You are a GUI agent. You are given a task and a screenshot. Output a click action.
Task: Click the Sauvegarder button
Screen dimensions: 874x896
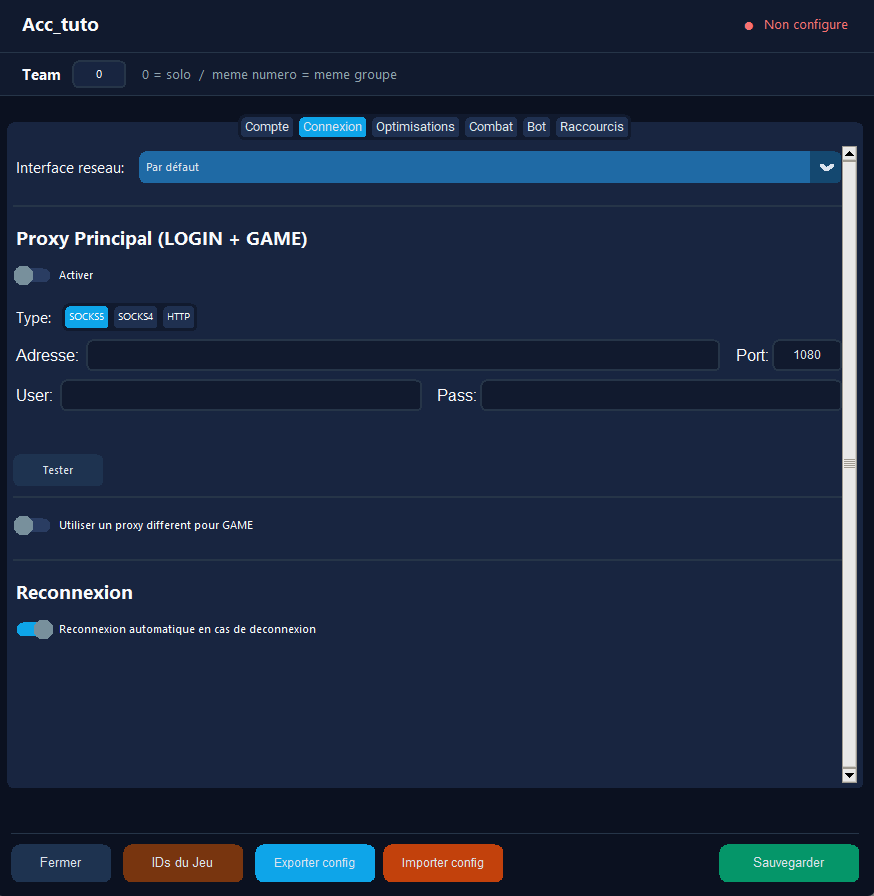[788, 862]
